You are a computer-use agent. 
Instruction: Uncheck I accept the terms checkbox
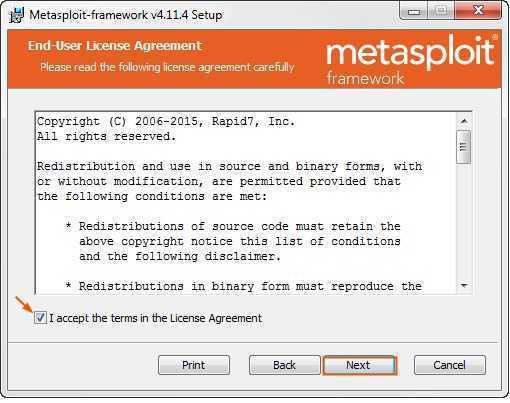coord(40,317)
